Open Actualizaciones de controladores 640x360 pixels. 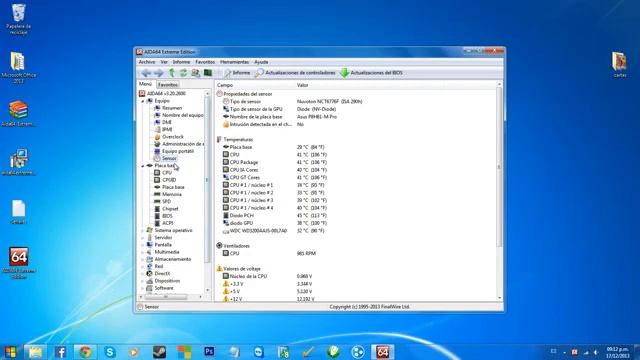(295, 73)
